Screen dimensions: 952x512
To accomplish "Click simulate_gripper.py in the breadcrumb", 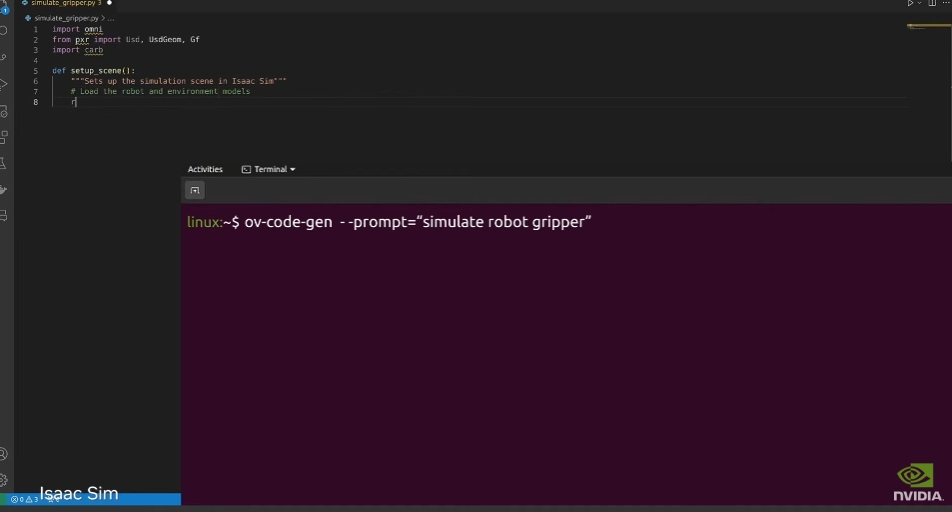I will point(64,18).
